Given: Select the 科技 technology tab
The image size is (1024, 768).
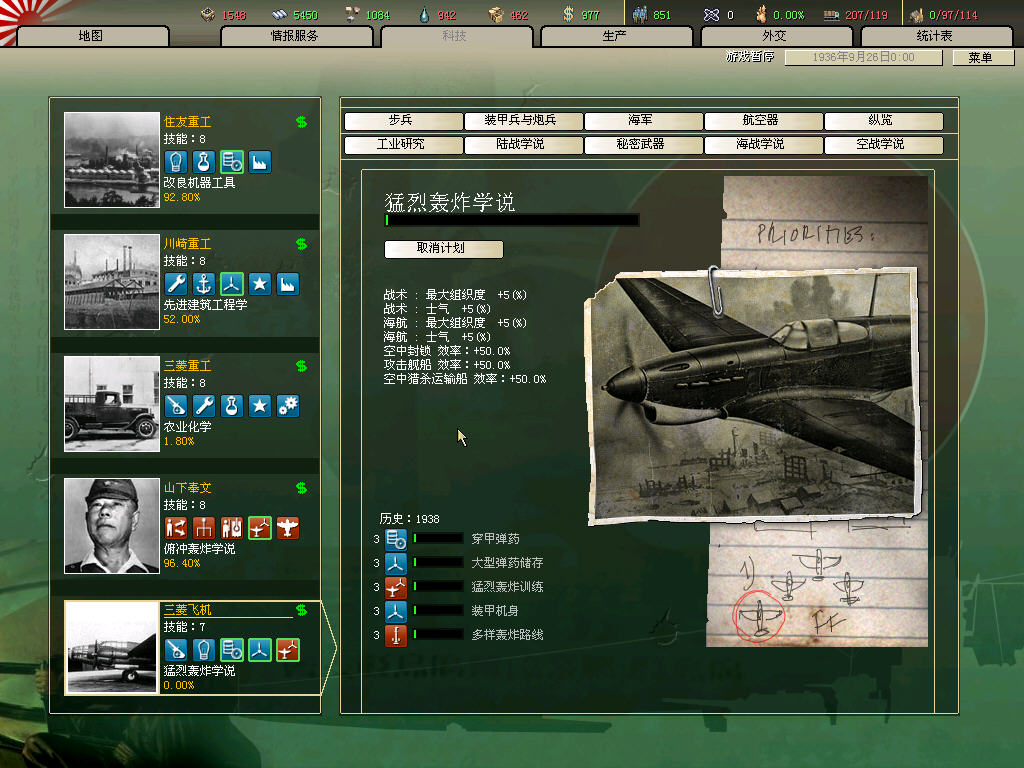Looking at the screenshot, I should click(455, 36).
